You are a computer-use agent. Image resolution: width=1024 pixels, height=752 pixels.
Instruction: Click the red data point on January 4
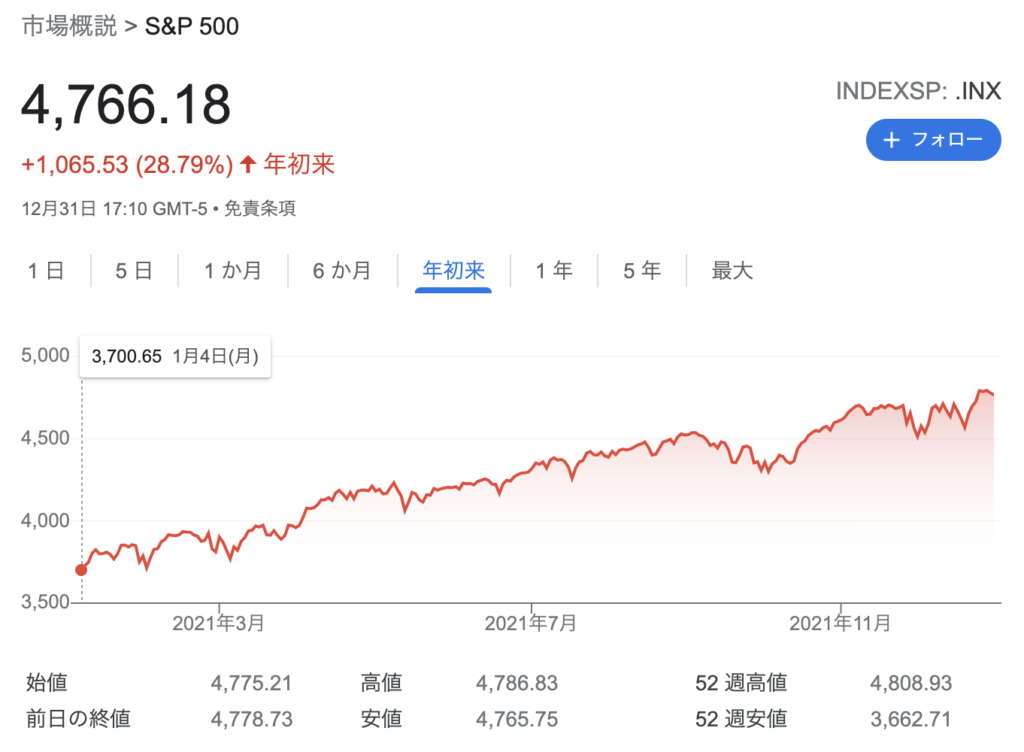(x=82, y=570)
